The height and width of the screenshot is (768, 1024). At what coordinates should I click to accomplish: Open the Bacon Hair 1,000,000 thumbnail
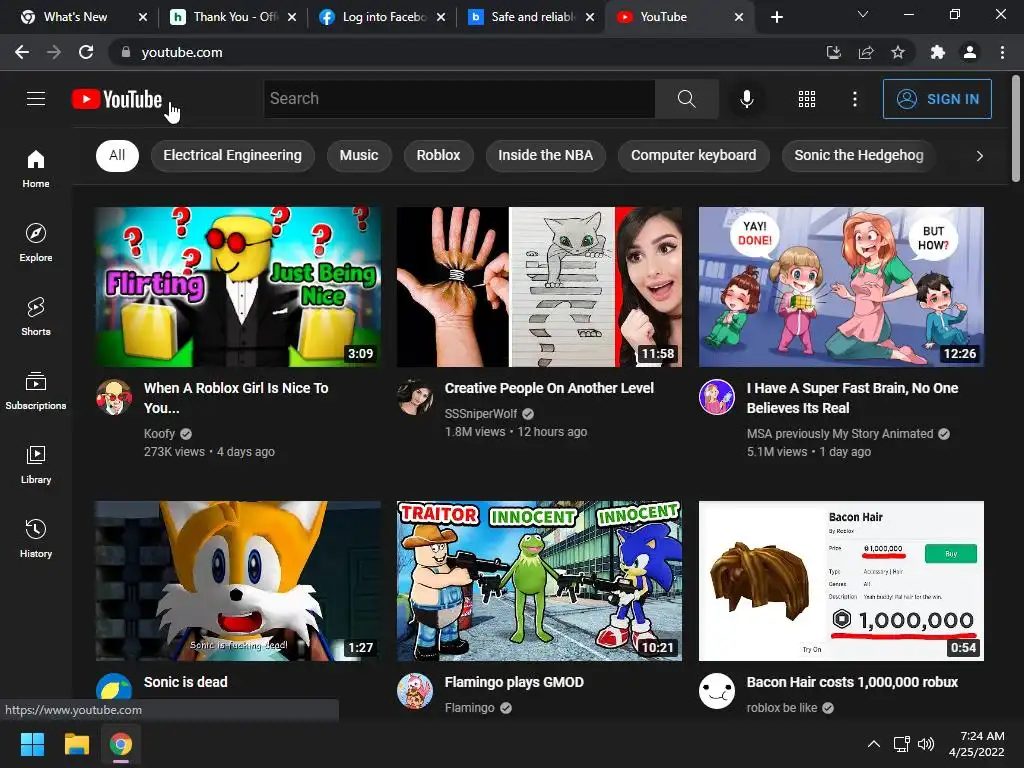point(841,581)
